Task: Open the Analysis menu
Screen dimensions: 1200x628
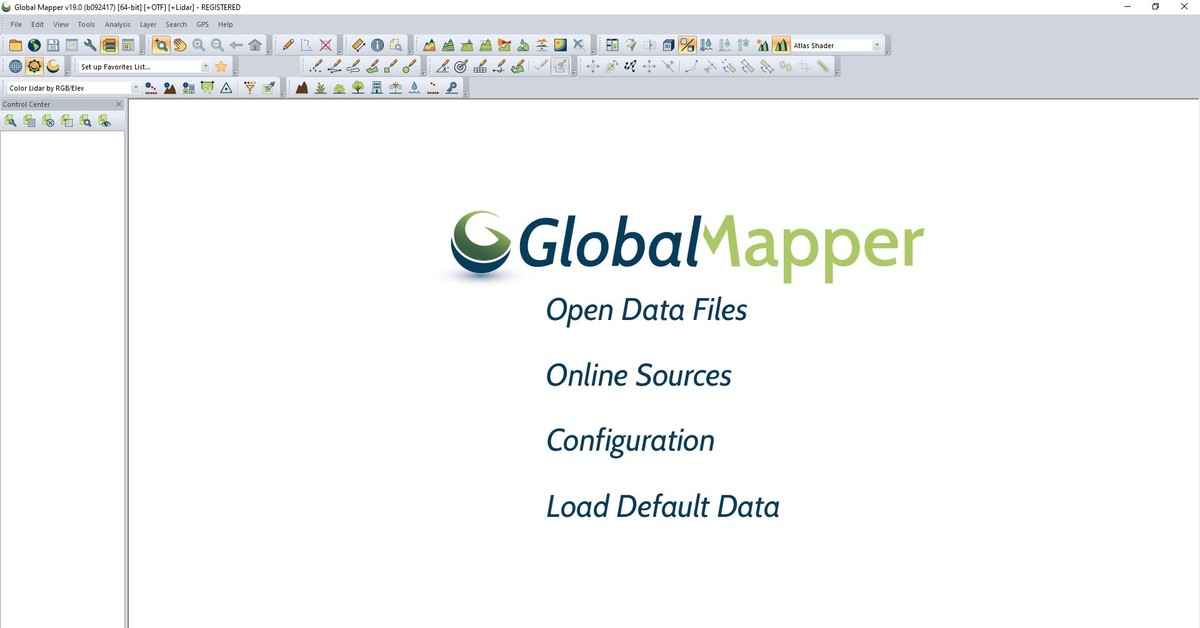Action: pyautogui.click(x=117, y=24)
